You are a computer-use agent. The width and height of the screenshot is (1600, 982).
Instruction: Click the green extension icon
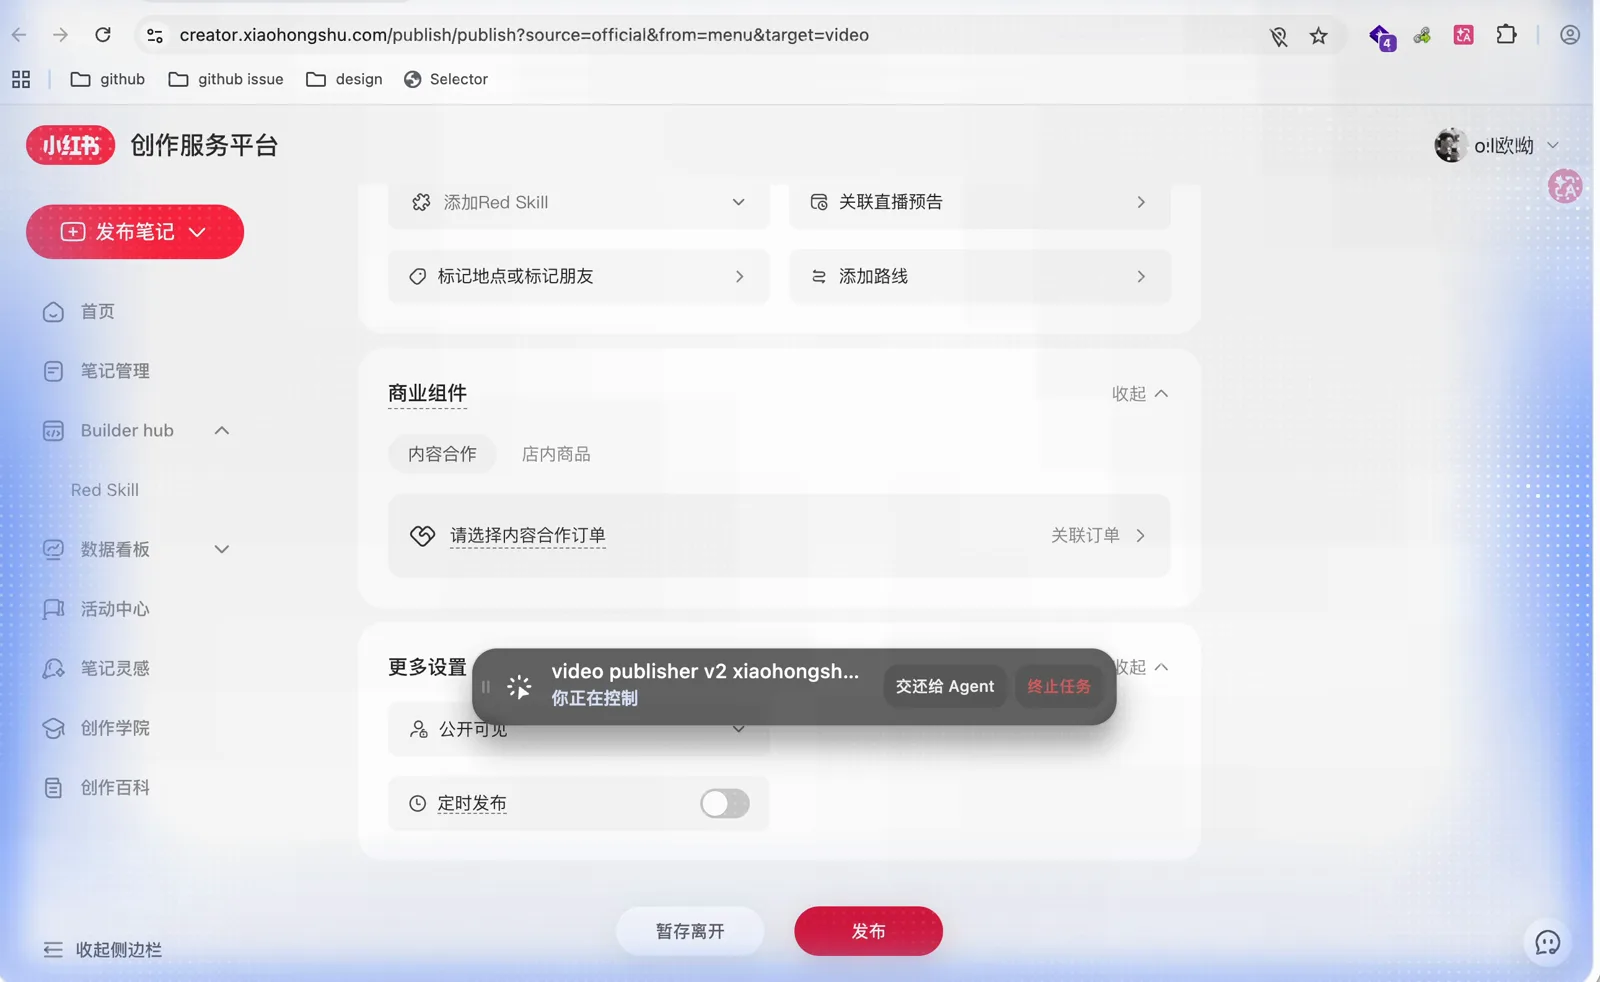[x=1422, y=36]
